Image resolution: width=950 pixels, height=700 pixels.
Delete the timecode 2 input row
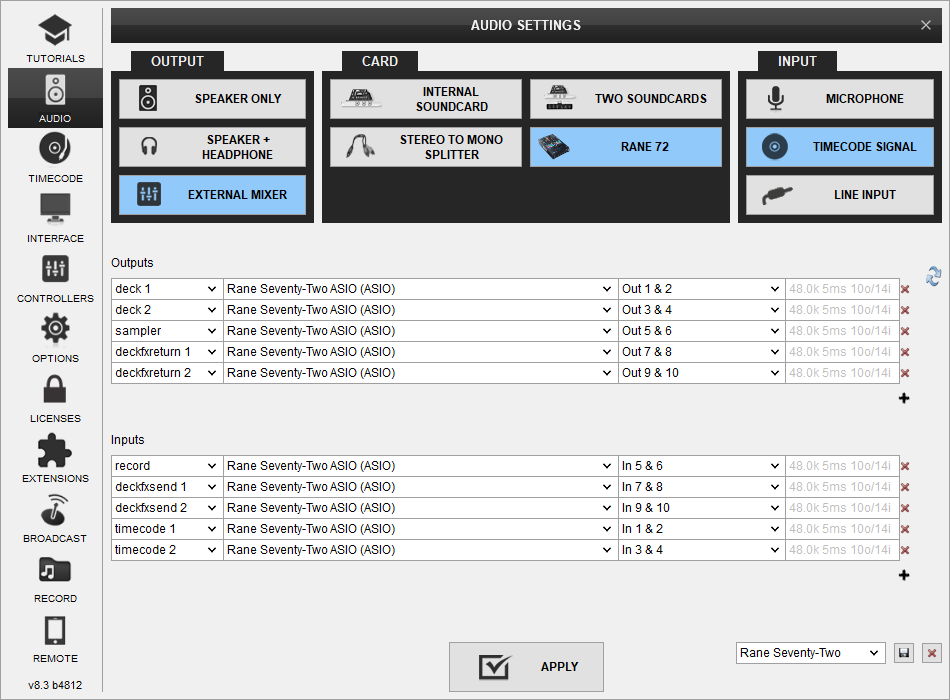click(x=905, y=550)
